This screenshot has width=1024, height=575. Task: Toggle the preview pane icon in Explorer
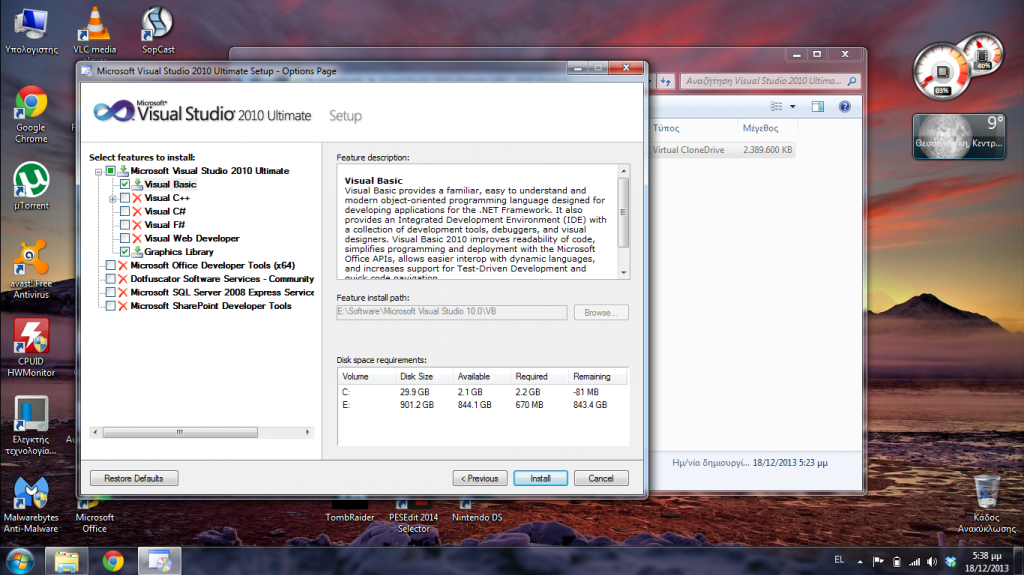[x=818, y=107]
